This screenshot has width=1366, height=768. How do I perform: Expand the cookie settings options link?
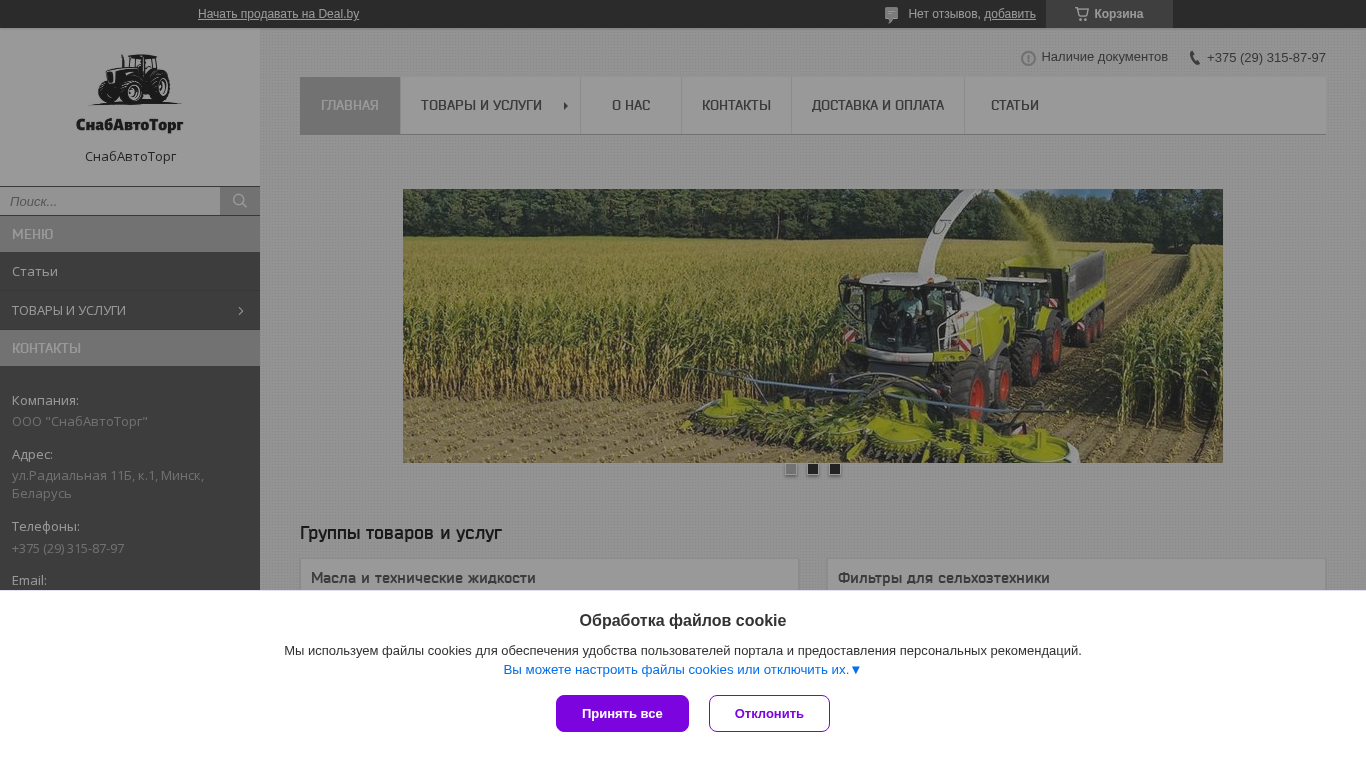(682, 670)
